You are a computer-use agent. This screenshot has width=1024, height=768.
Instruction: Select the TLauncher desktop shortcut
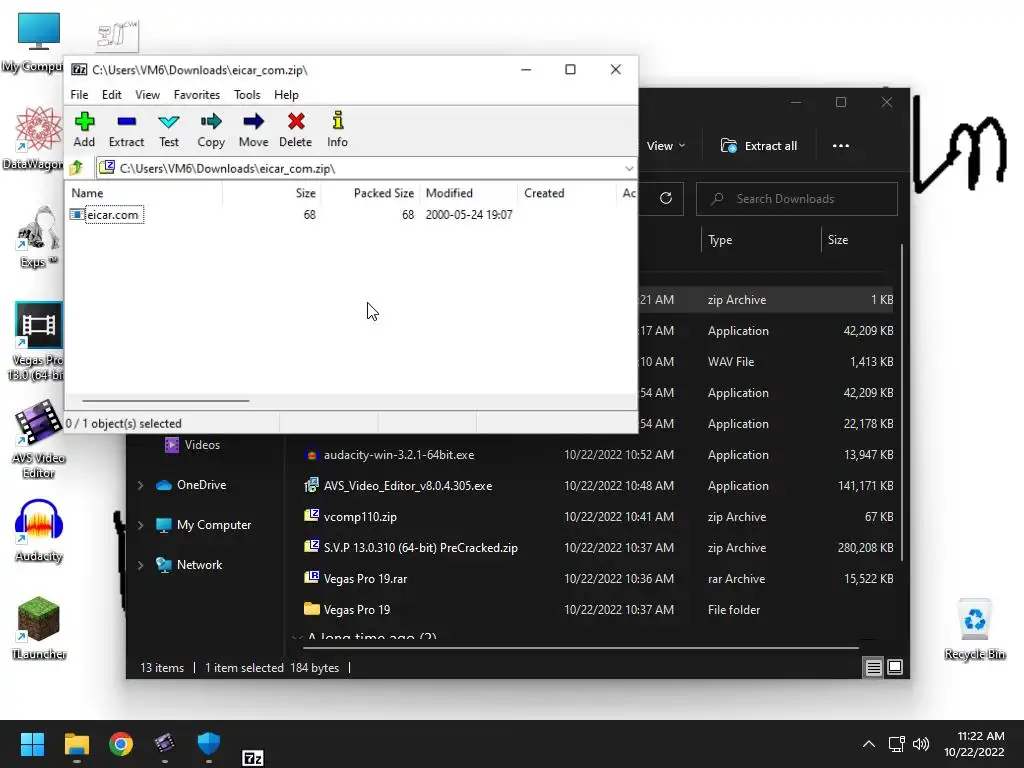tap(39, 628)
